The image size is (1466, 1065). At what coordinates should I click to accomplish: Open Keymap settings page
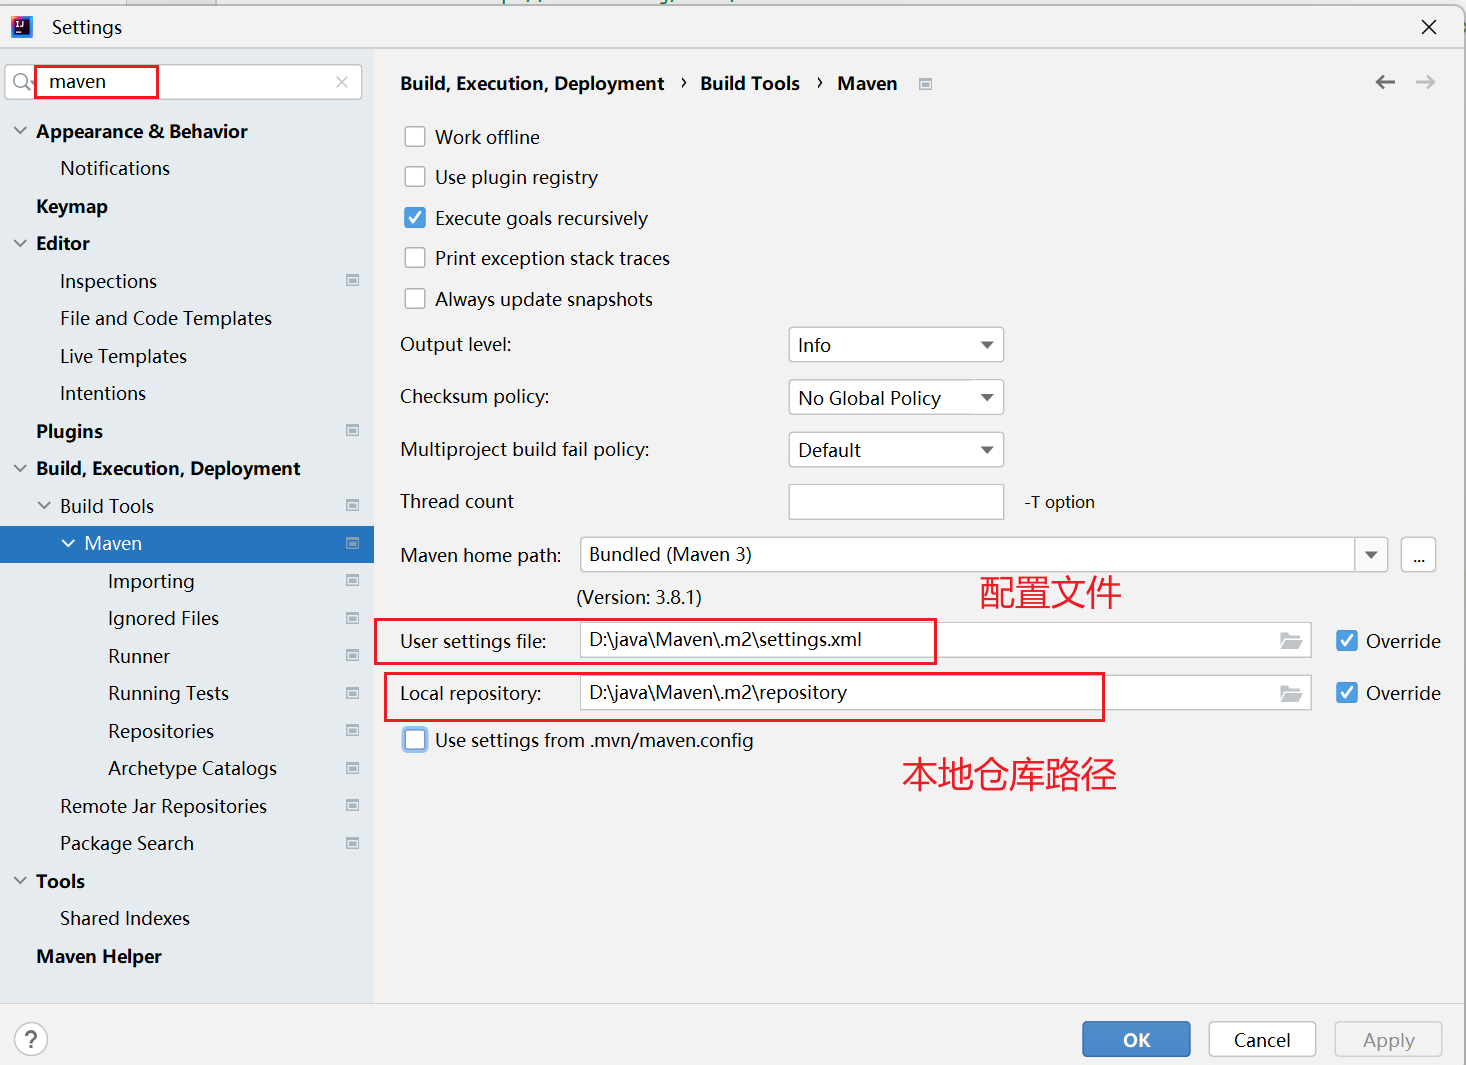click(x=72, y=206)
